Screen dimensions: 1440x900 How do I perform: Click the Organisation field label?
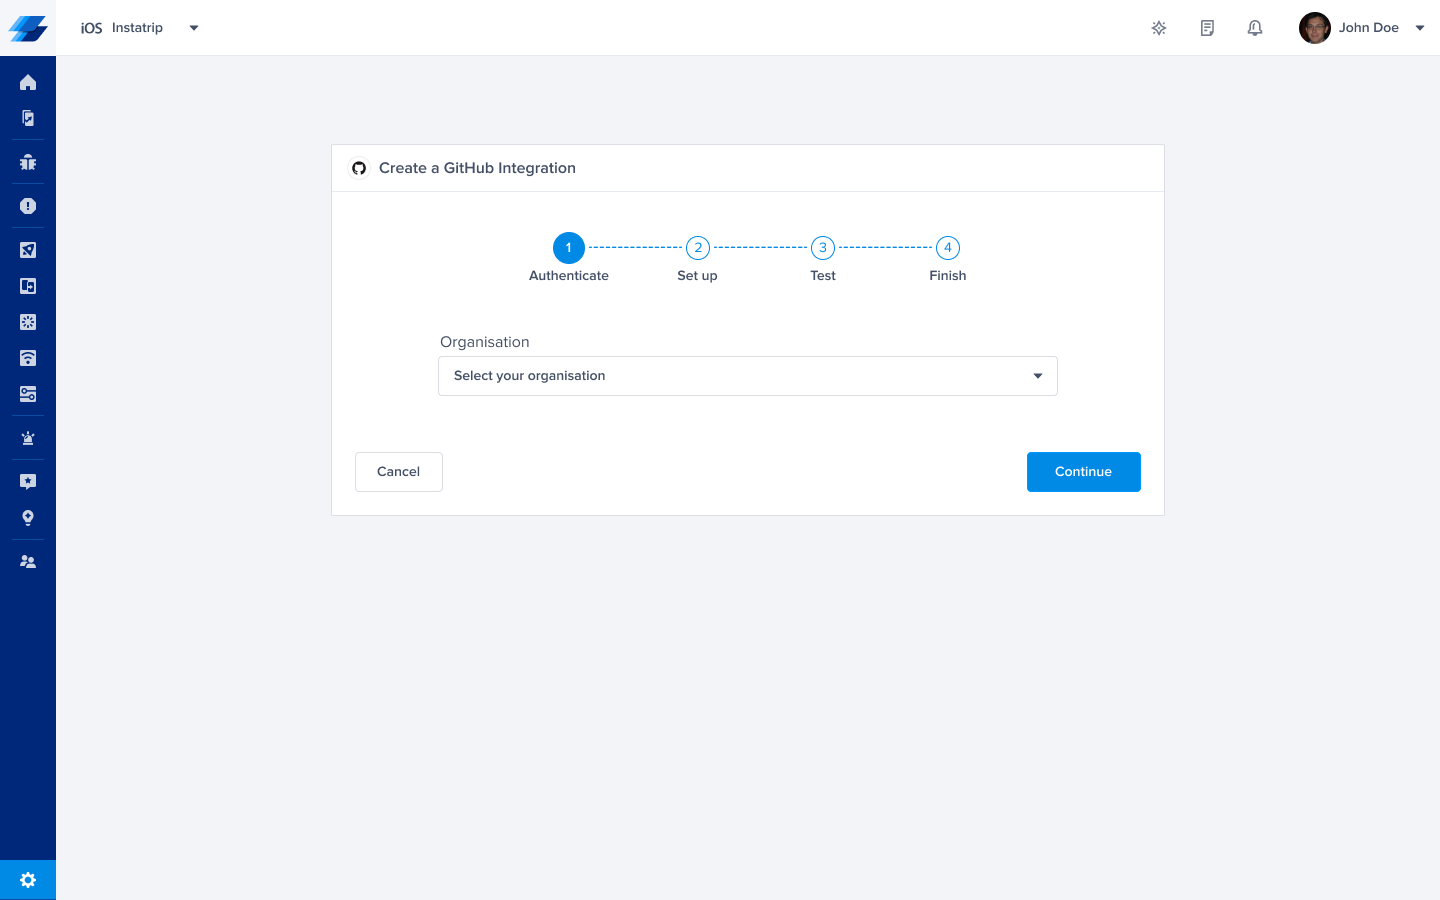coord(485,342)
